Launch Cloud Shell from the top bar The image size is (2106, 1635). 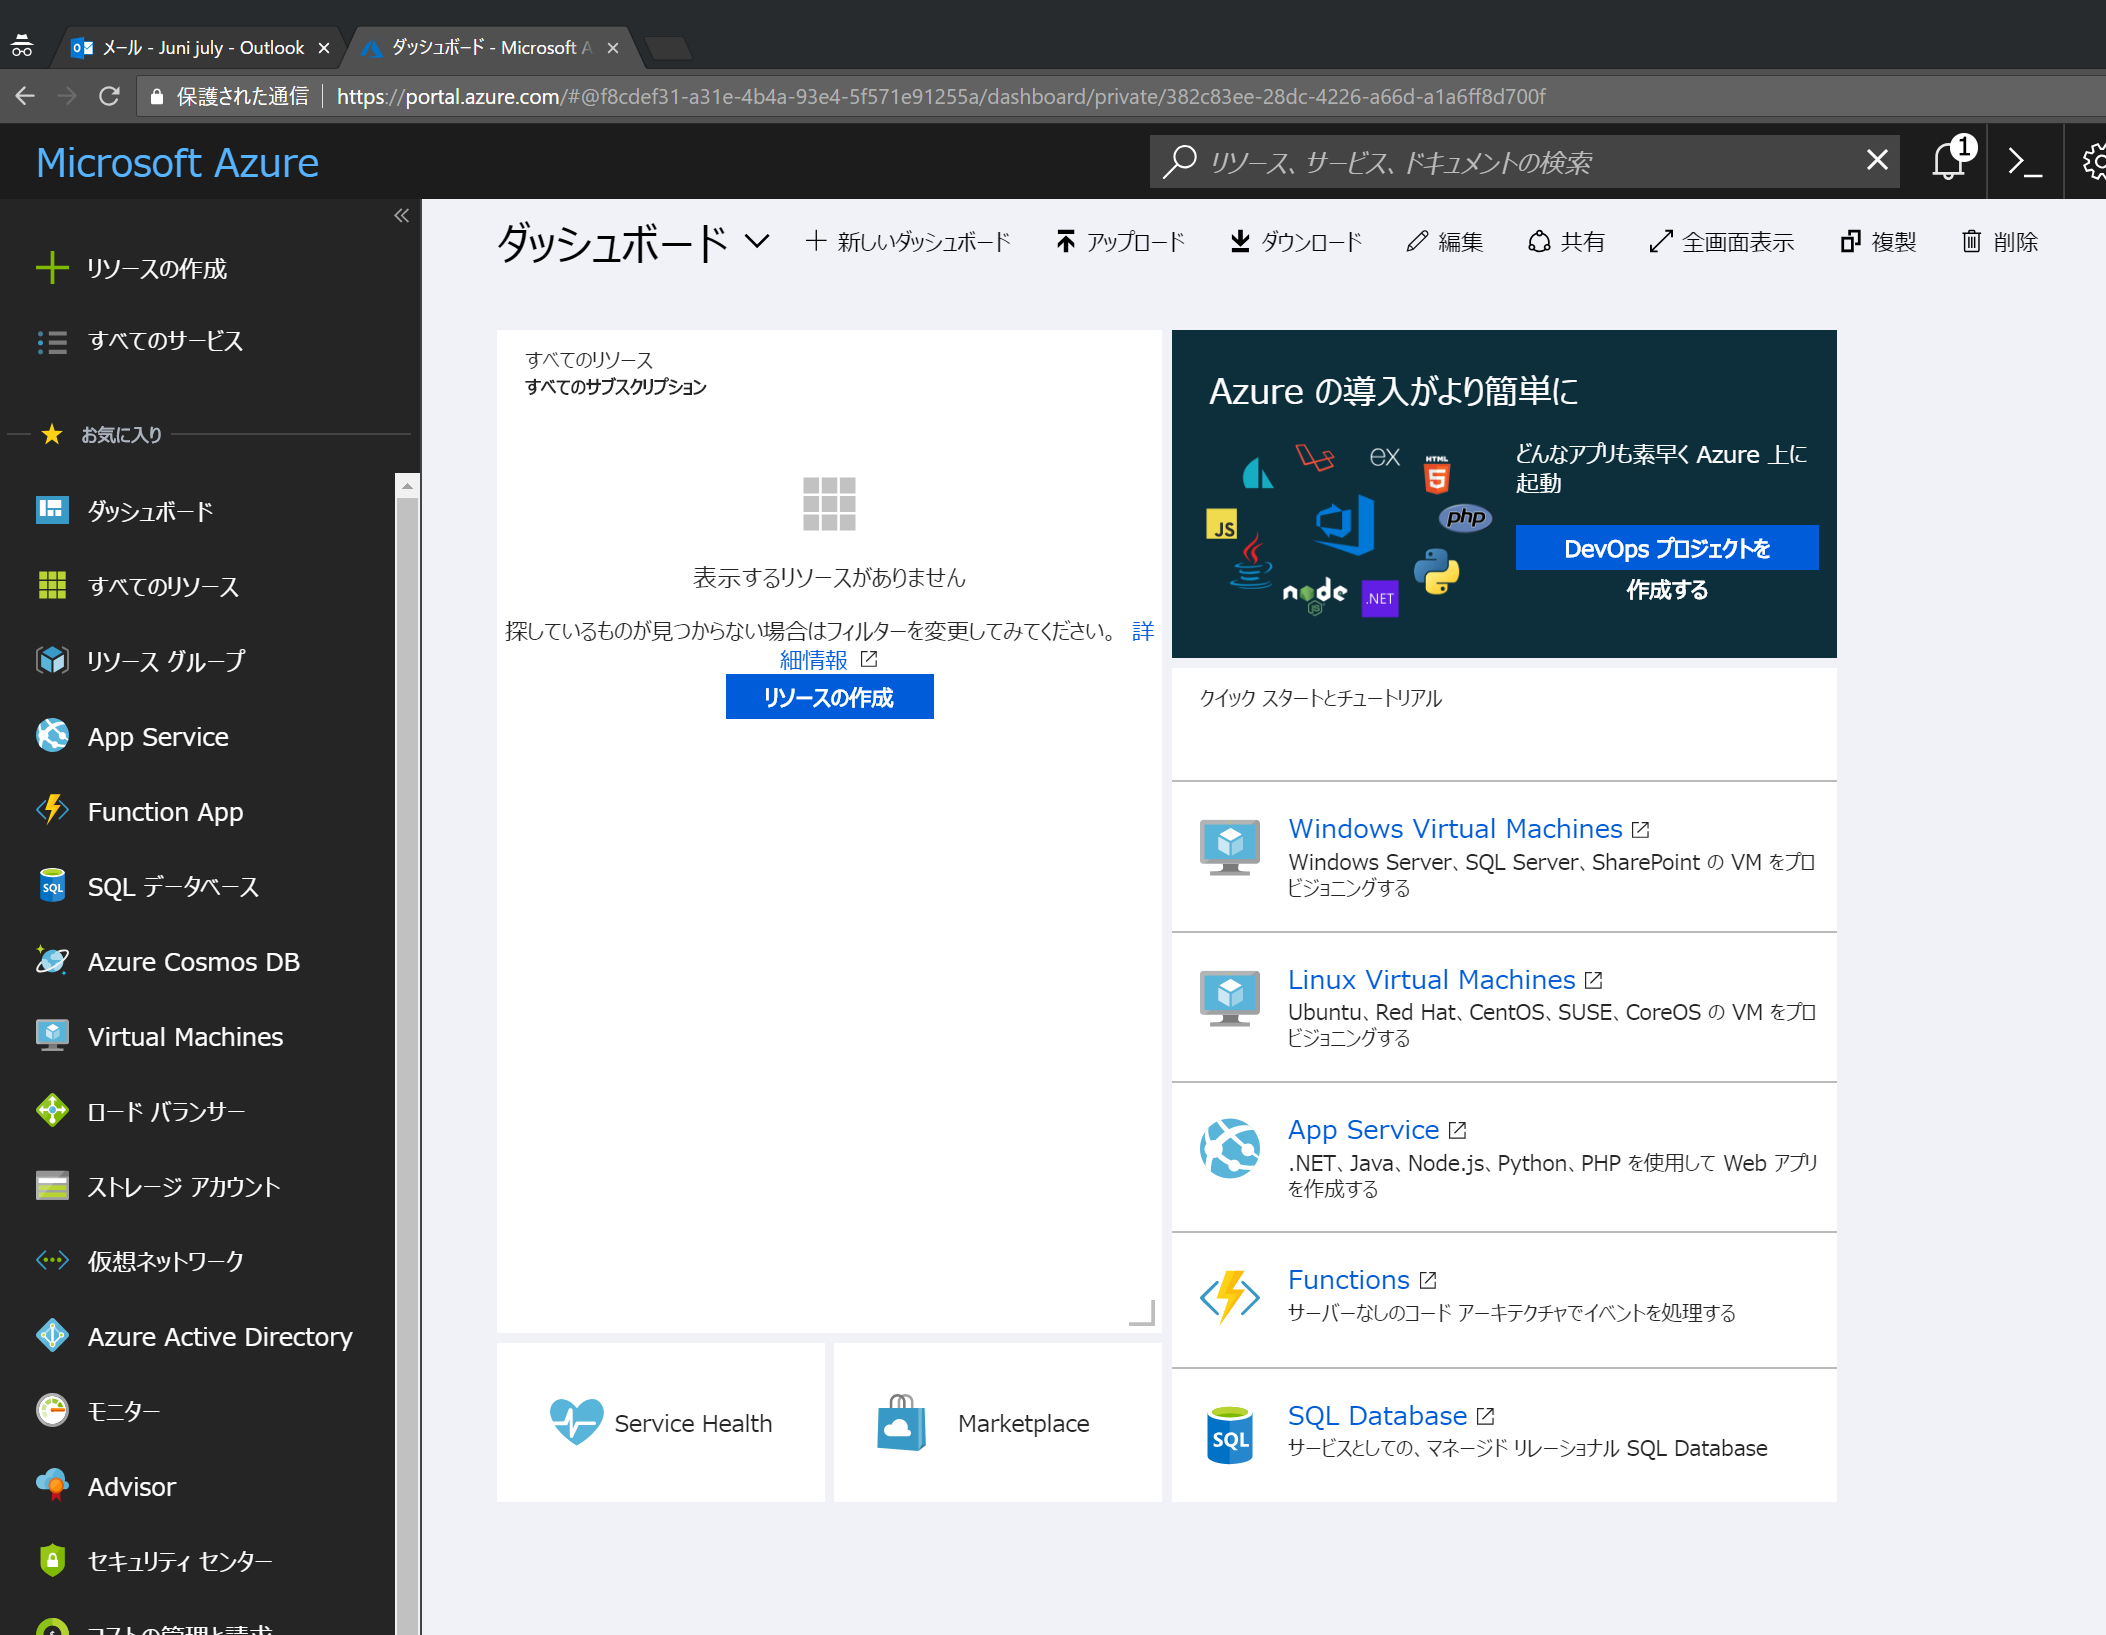2025,161
